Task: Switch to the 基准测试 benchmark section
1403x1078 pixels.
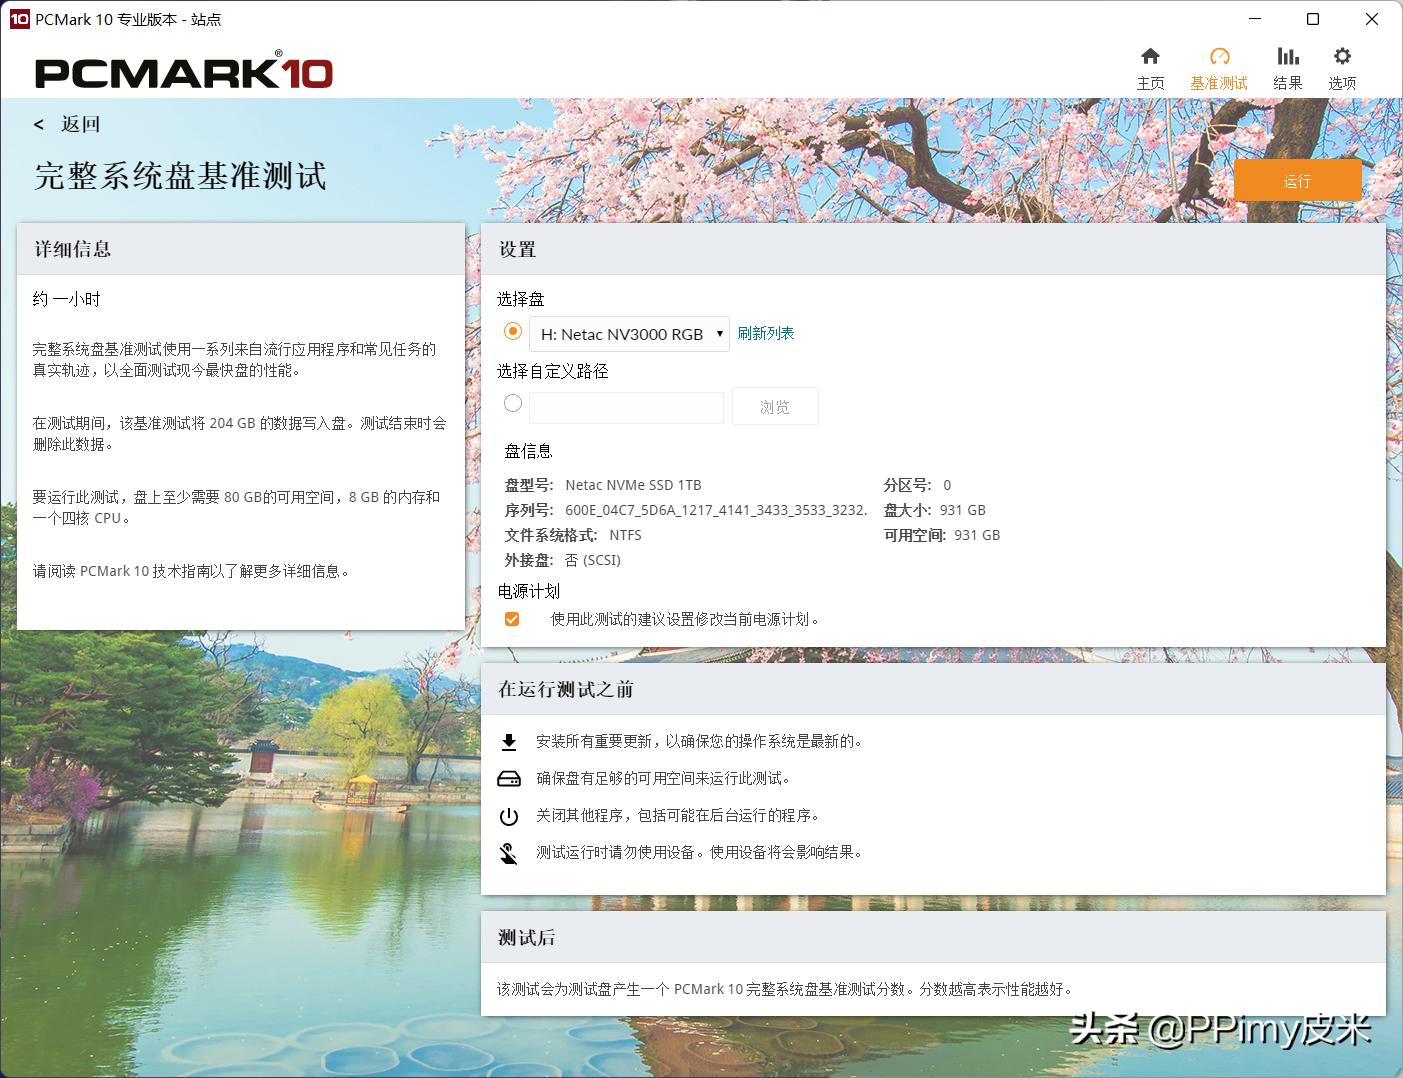Action: pyautogui.click(x=1219, y=66)
